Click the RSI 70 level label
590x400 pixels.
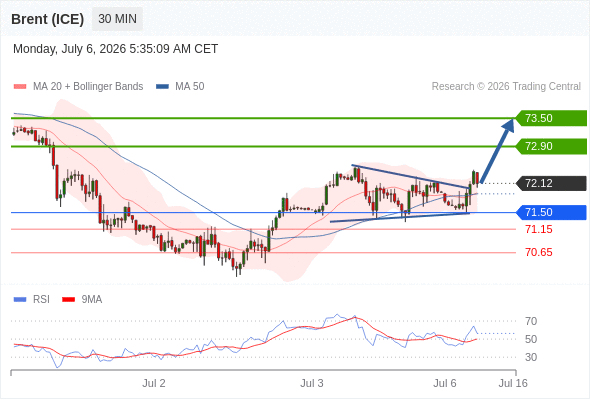coord(531,321)
